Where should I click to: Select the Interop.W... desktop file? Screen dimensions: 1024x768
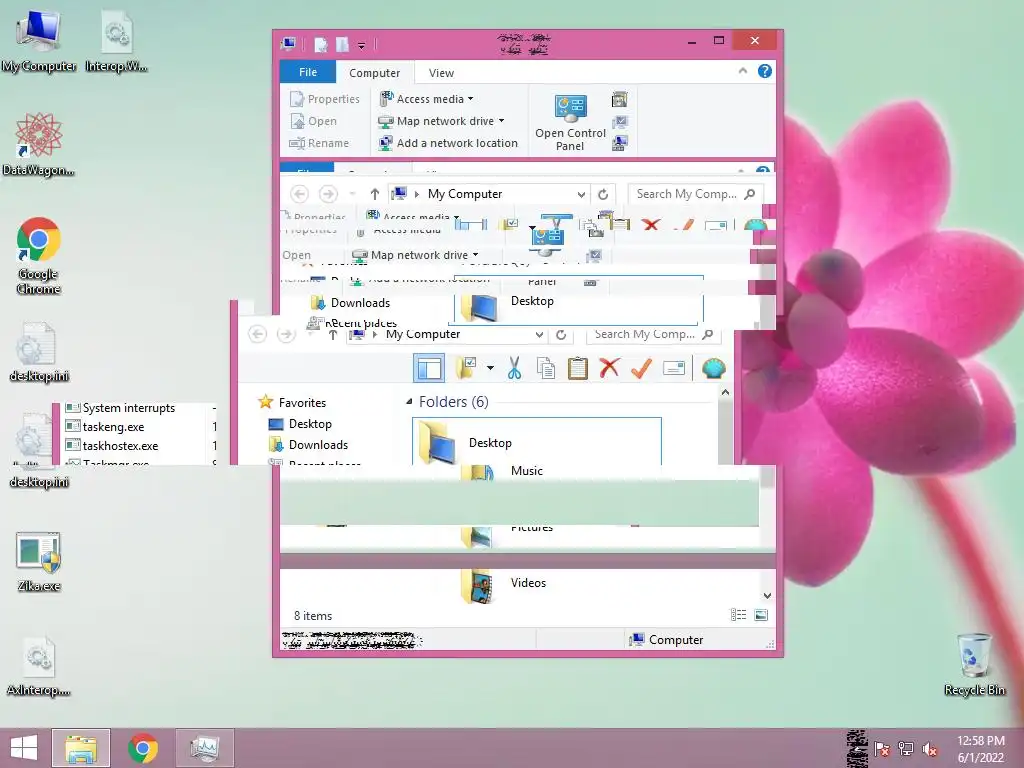pos(116,42)
